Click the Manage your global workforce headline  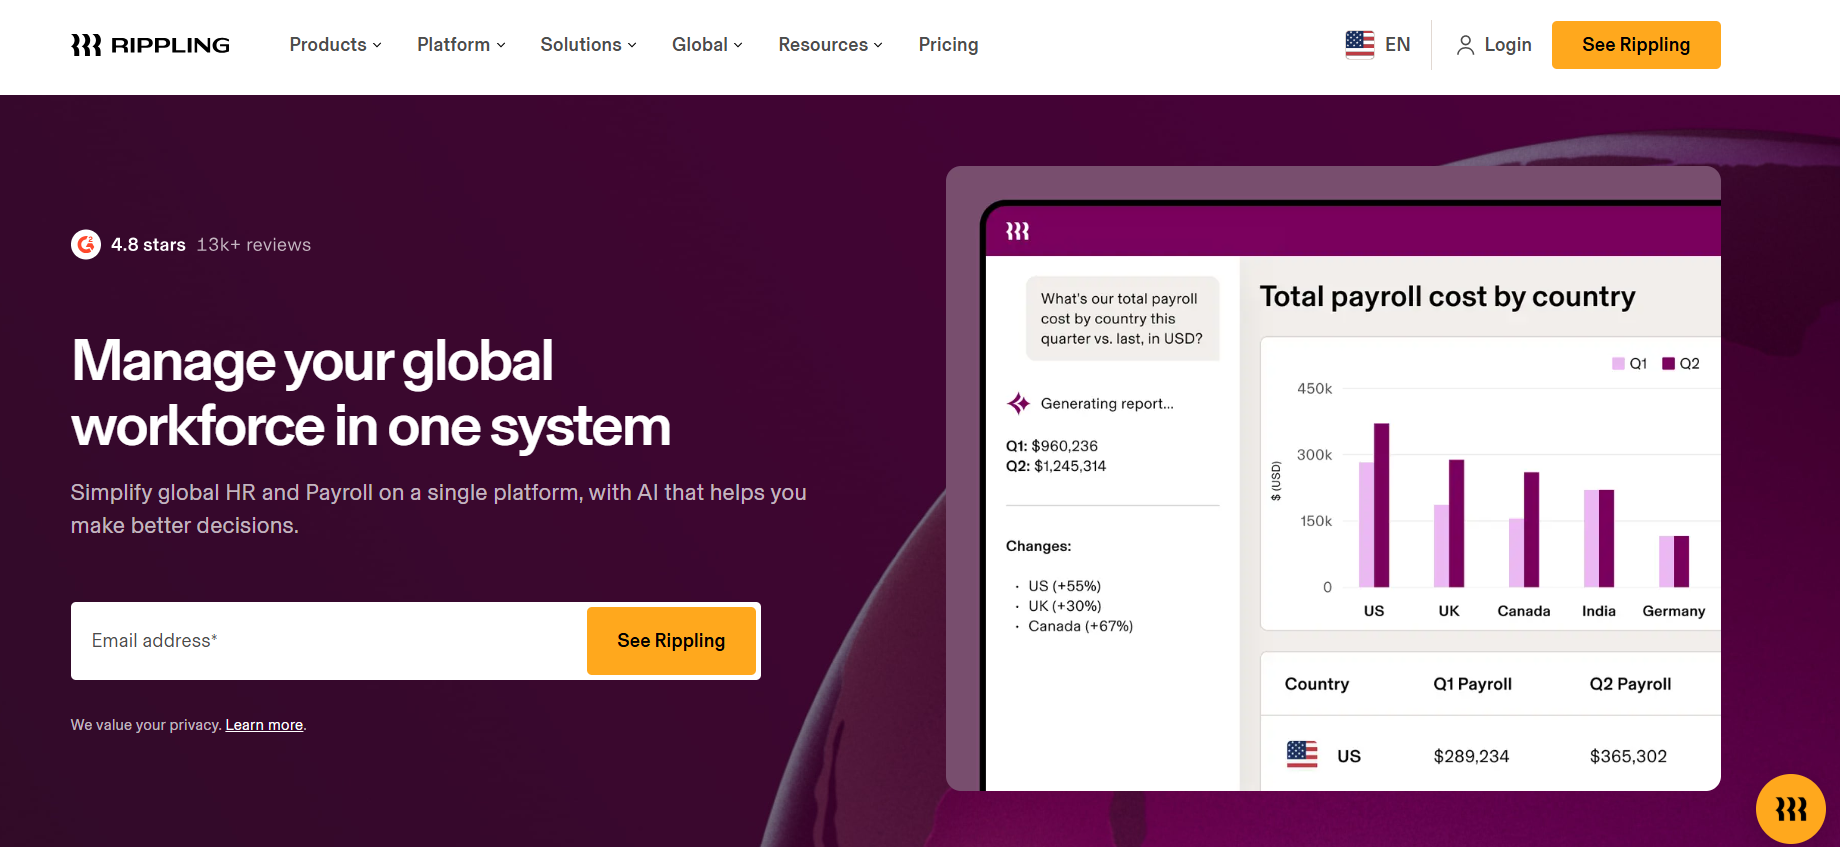point(371,394)
